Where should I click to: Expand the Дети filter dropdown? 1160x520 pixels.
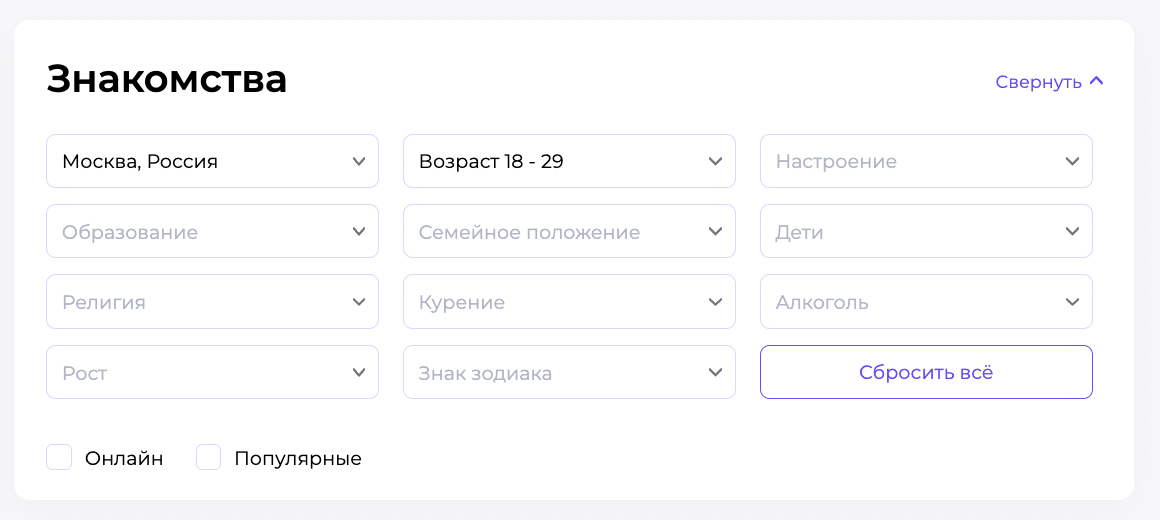click(x=926, y=232)
